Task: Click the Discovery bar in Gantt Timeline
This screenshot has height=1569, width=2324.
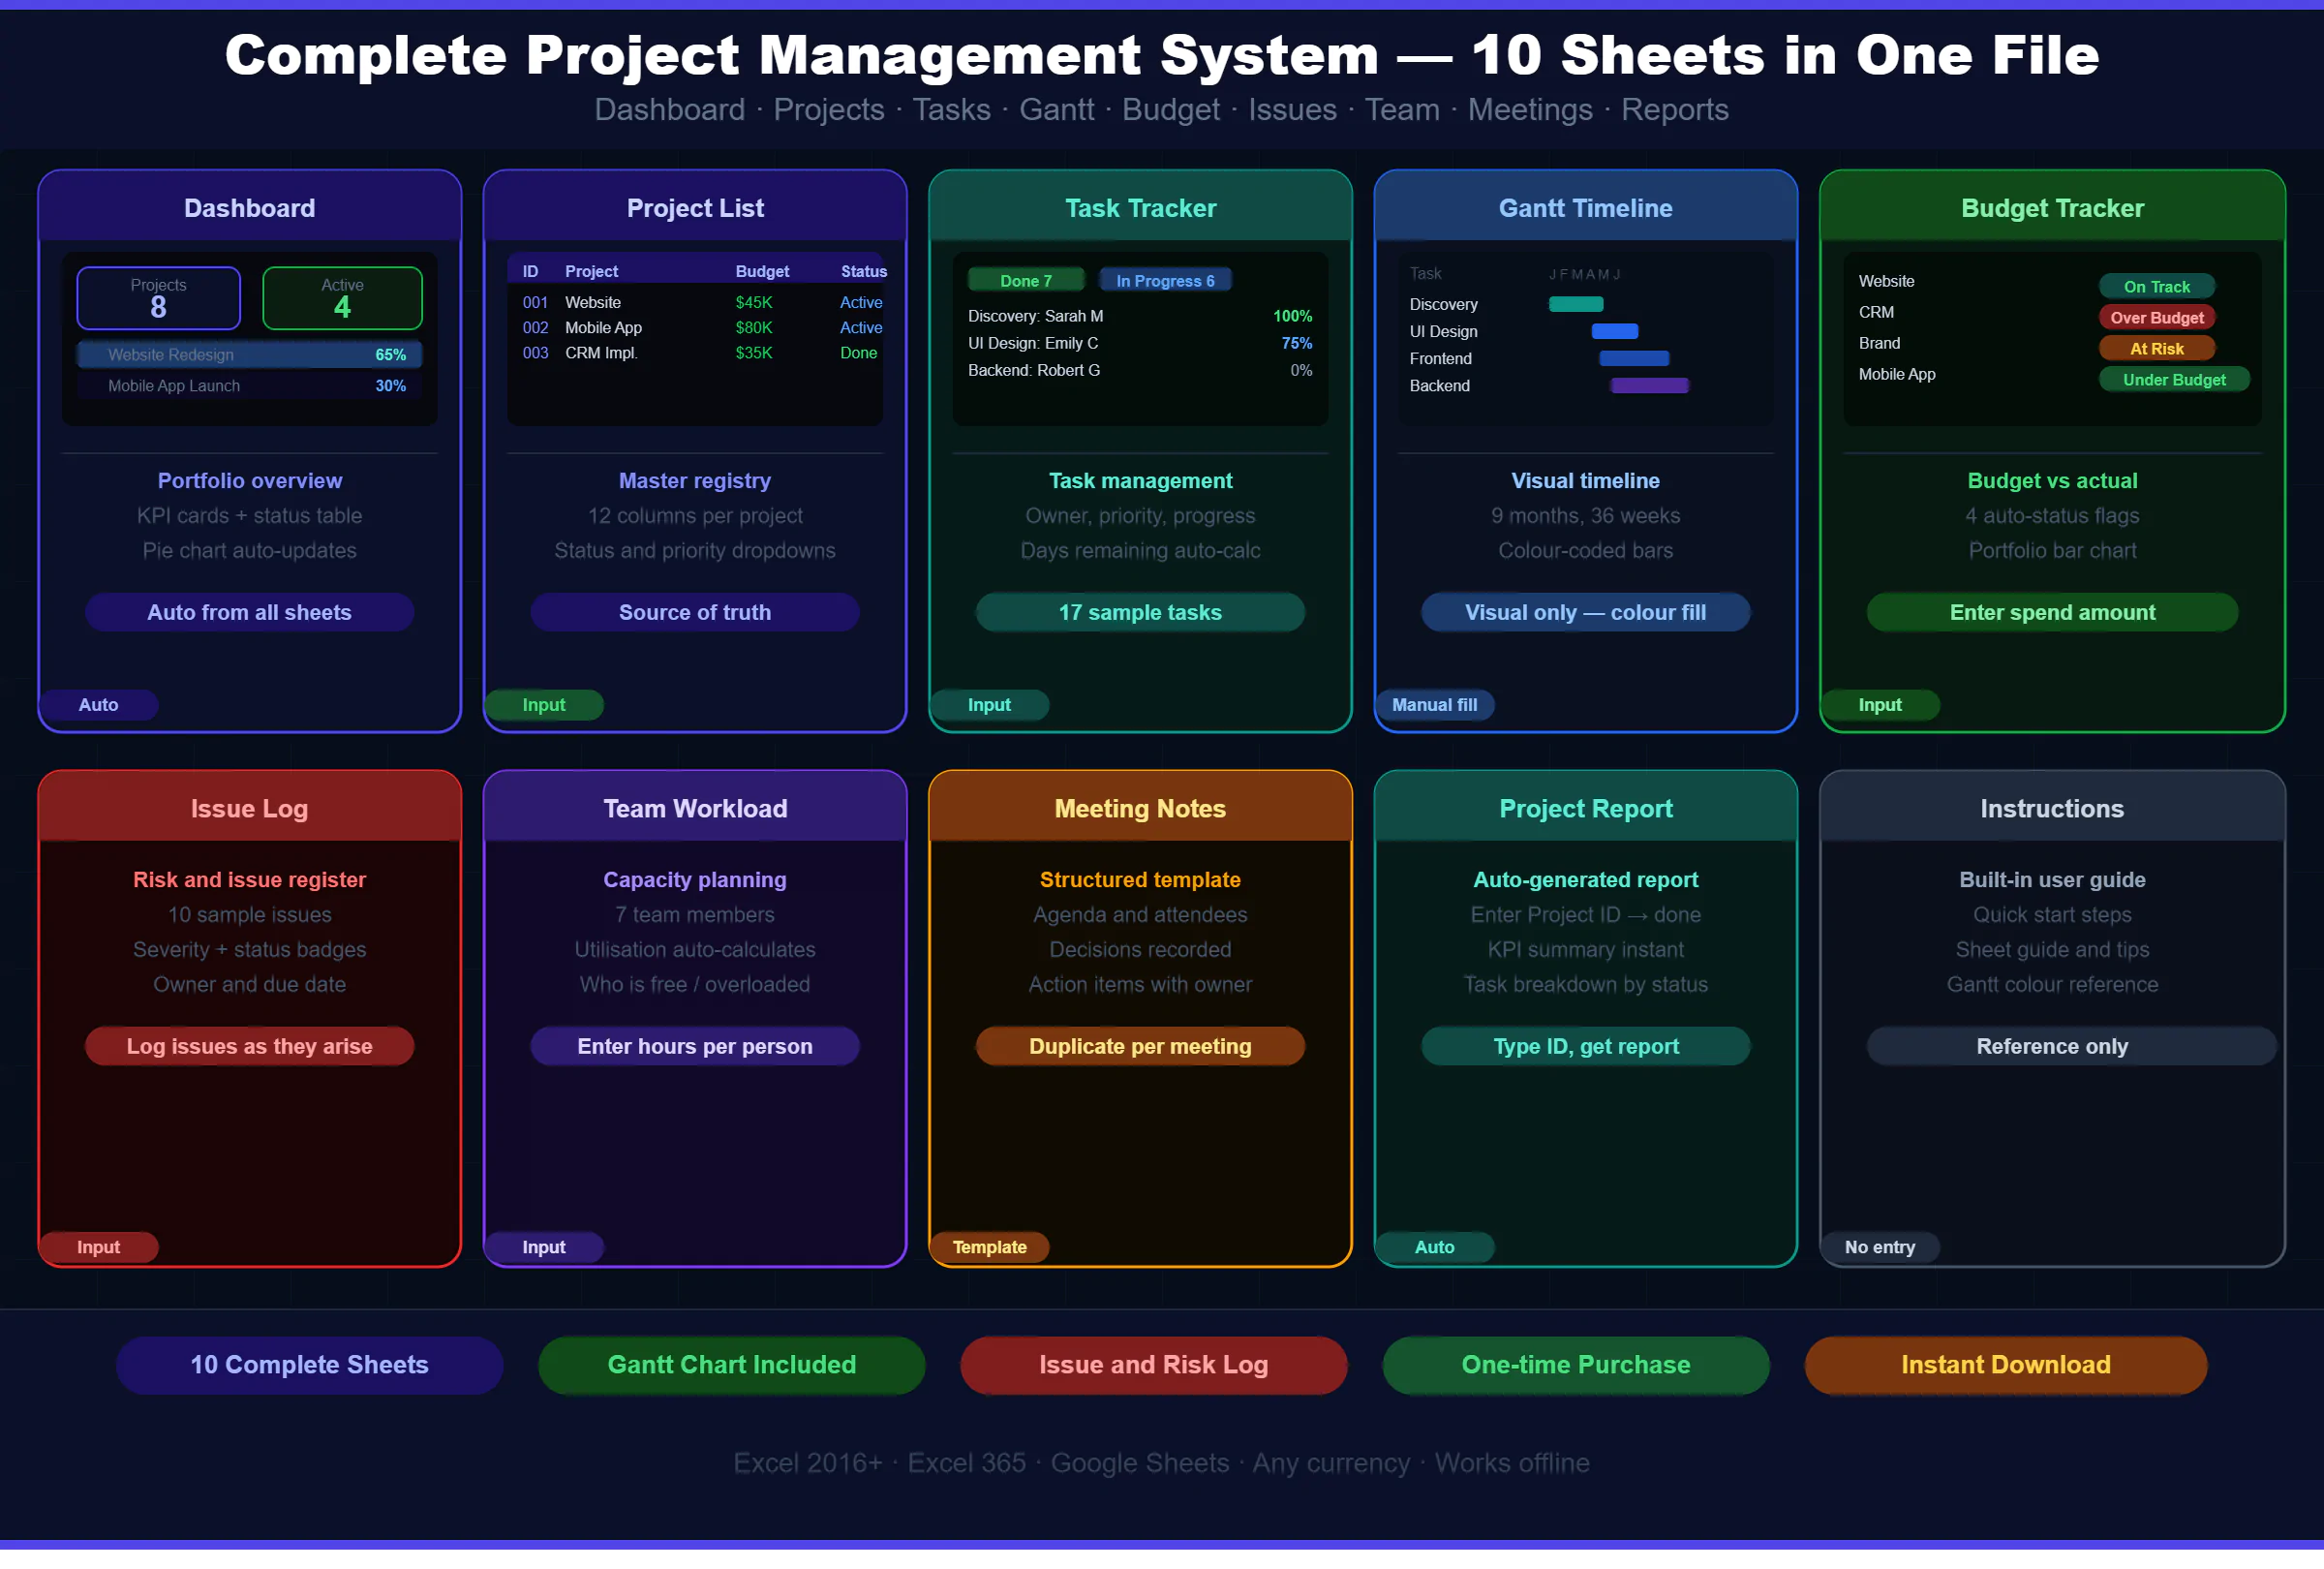Action: (1575, 304)
